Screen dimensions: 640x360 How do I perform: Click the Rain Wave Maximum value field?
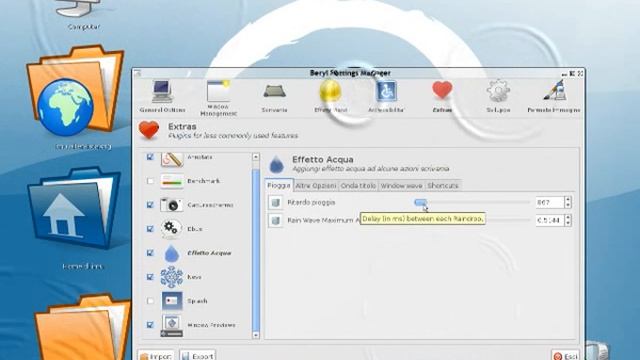[x=550, y=220]
